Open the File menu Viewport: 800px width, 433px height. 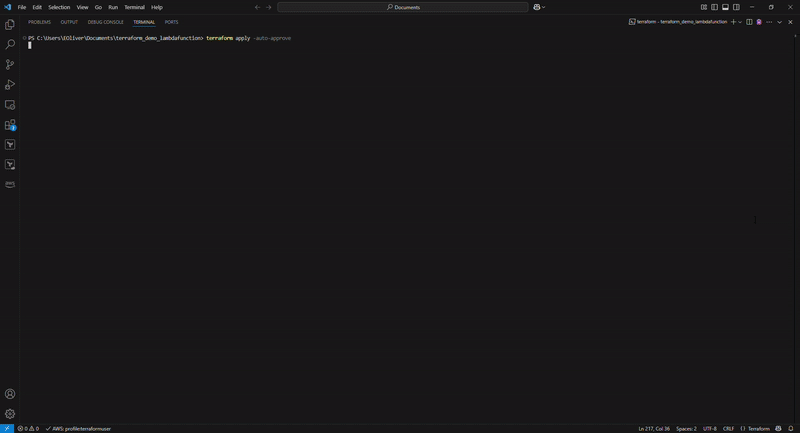(21, 7)
